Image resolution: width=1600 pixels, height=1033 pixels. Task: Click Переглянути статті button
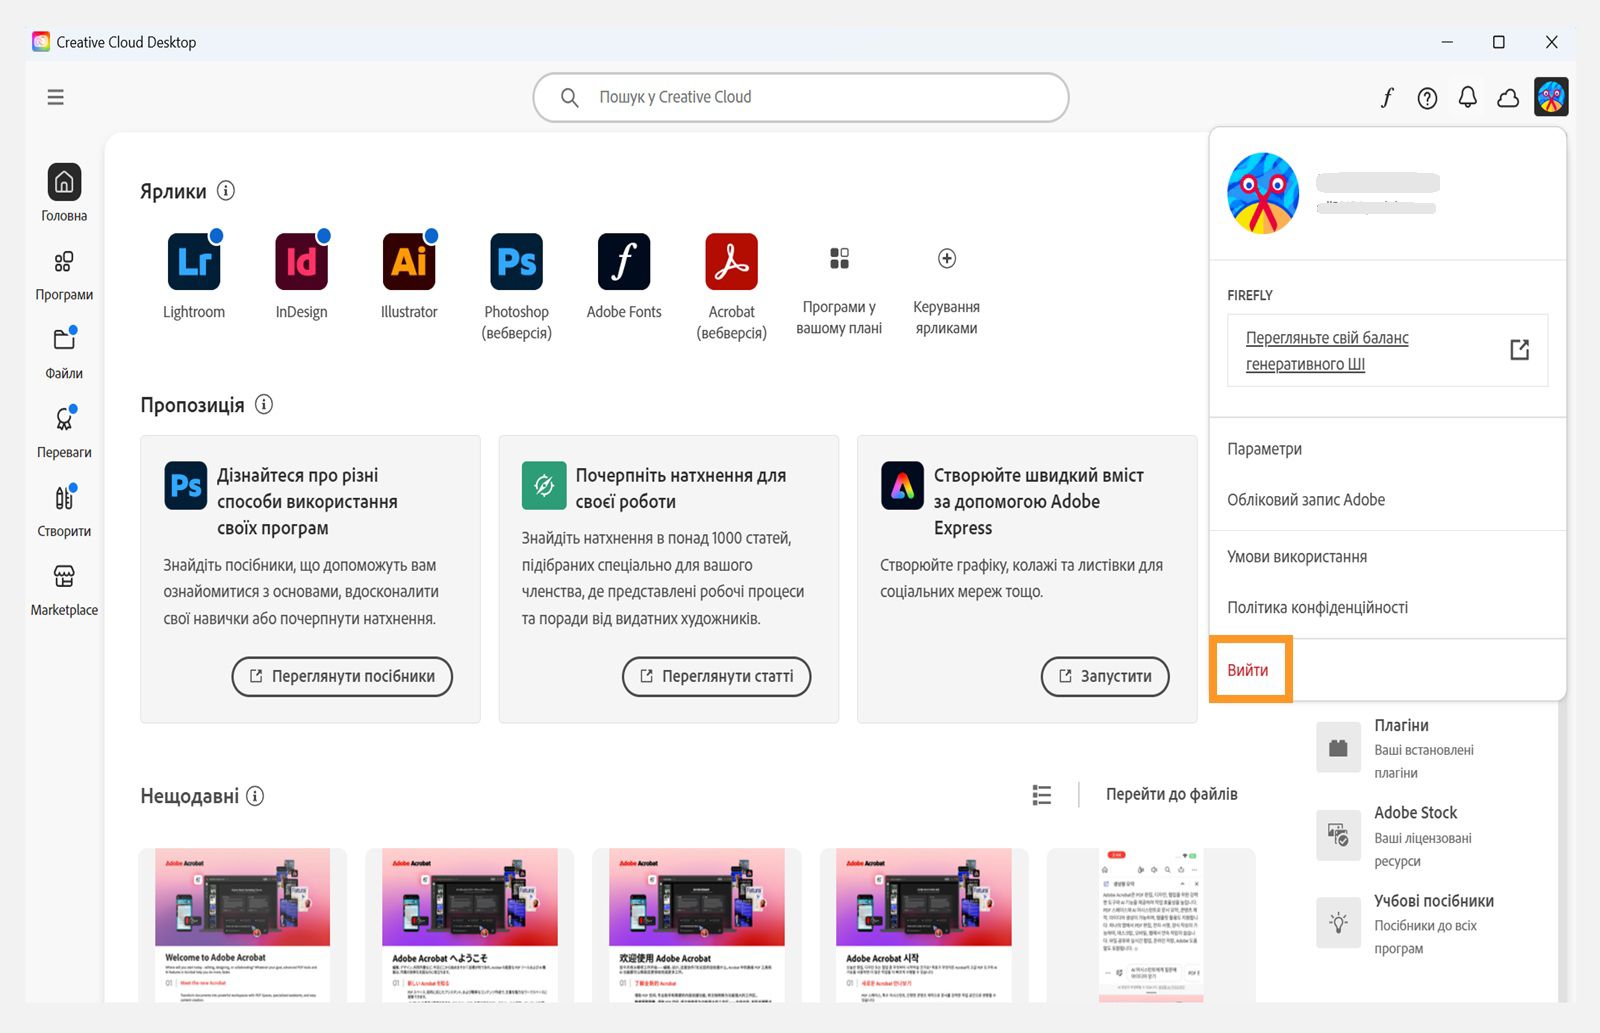[x=716, y=676]
